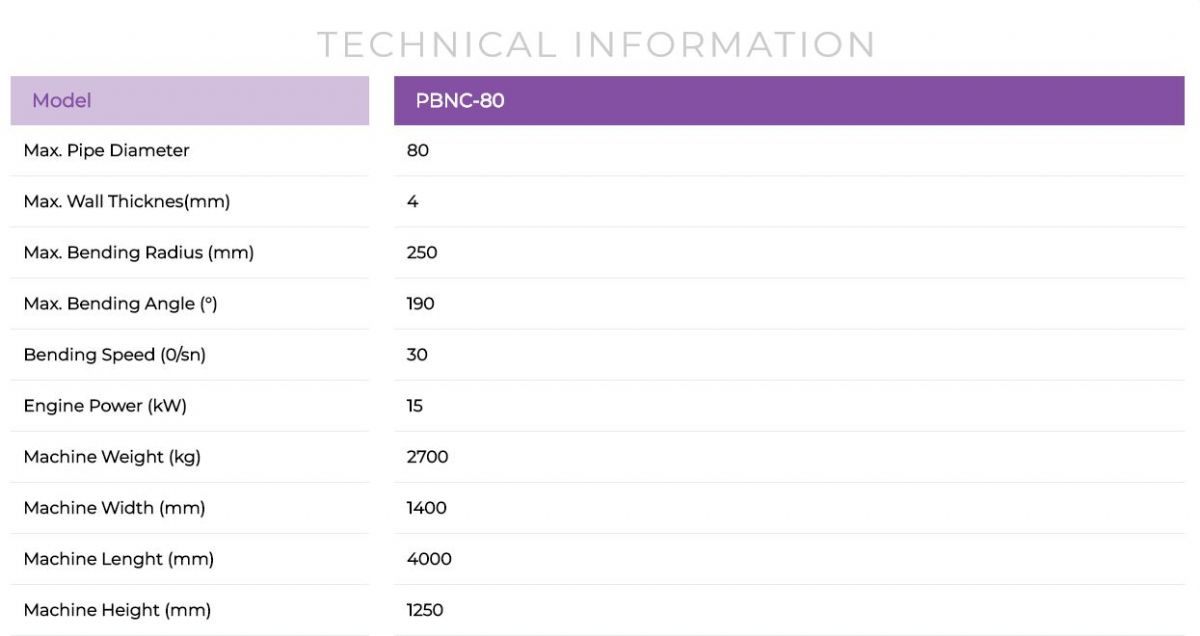Click the TECHNICAL INFORMATION heading
1200x636 pixels.
point(596,45)
